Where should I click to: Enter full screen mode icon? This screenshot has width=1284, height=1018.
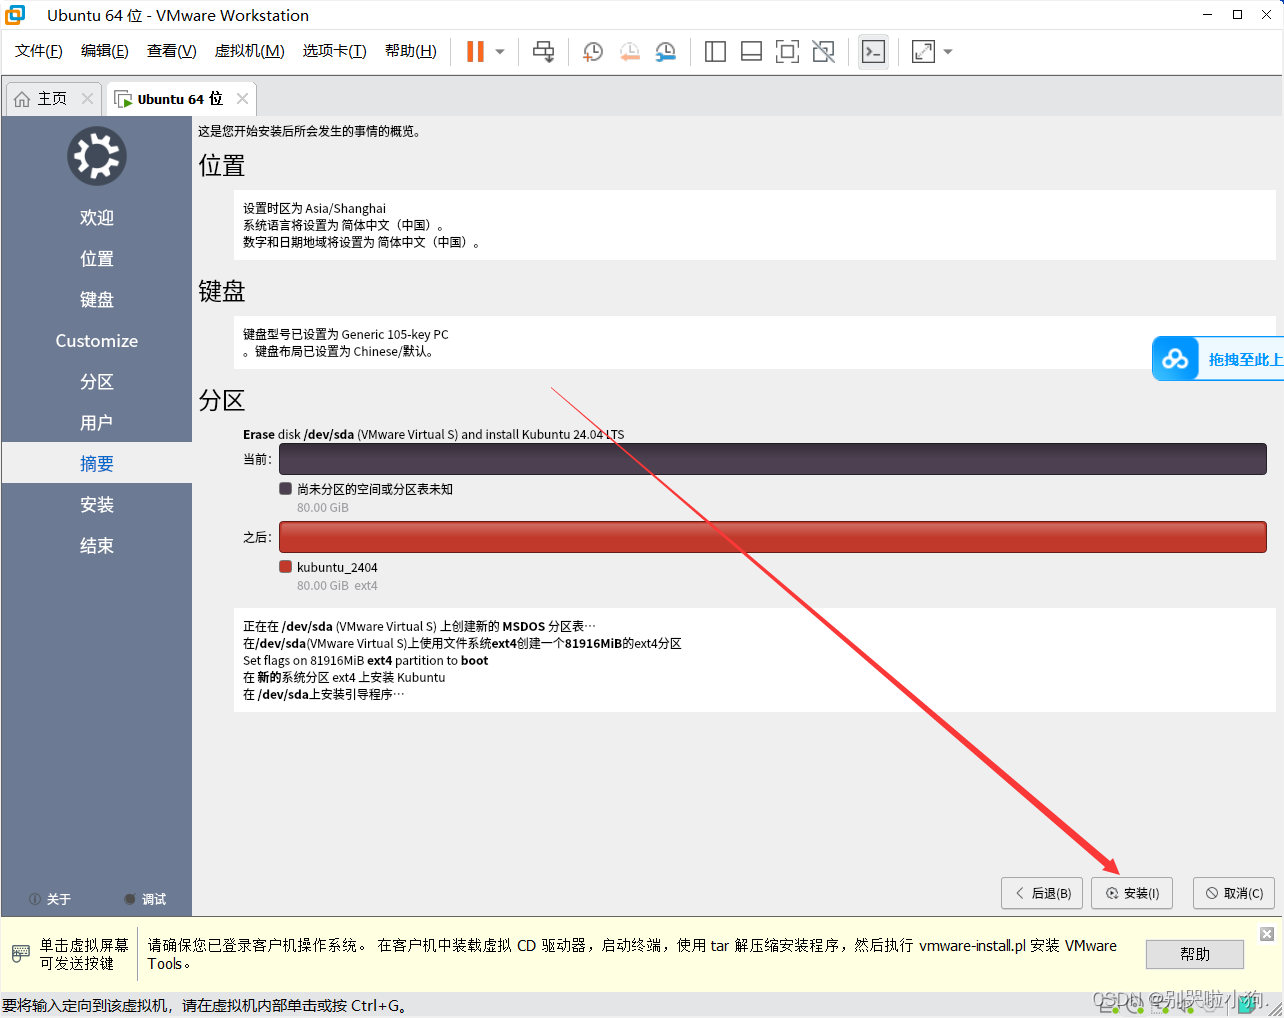point(787,52)
